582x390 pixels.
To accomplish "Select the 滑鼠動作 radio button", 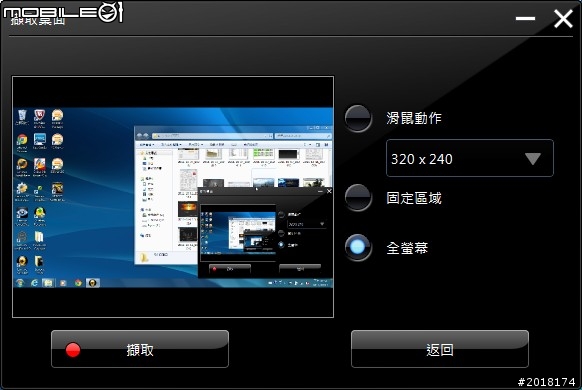I will click(x=358, y=118).
